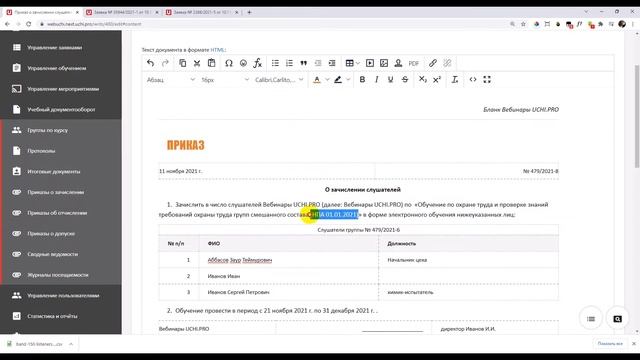The image size is (640, 360).
Task: Expand the table options dropdown arrow
Action: 358,63
